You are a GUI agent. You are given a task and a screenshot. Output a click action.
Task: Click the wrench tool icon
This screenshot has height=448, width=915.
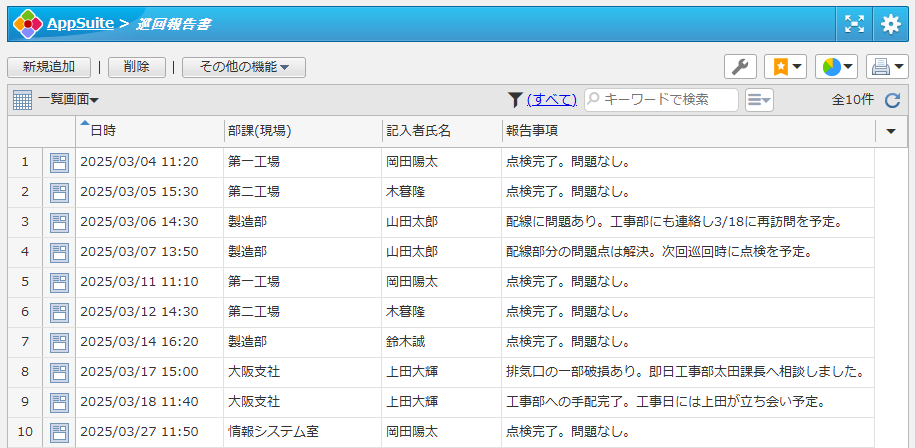(x=740, y=67)
